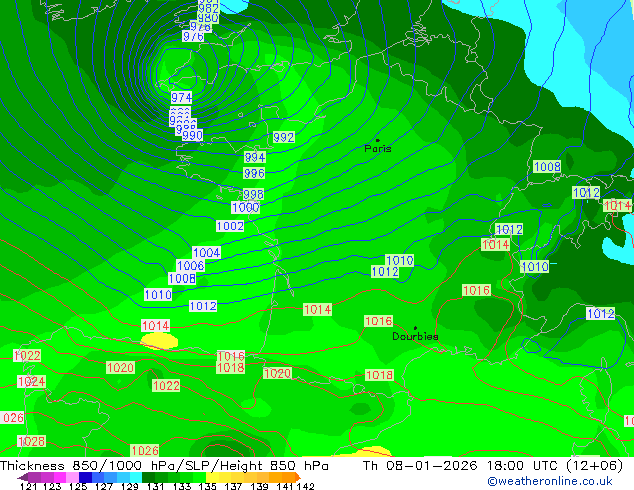Click the legend value 129
The image size is (634, 490).
tap(130, 486)
